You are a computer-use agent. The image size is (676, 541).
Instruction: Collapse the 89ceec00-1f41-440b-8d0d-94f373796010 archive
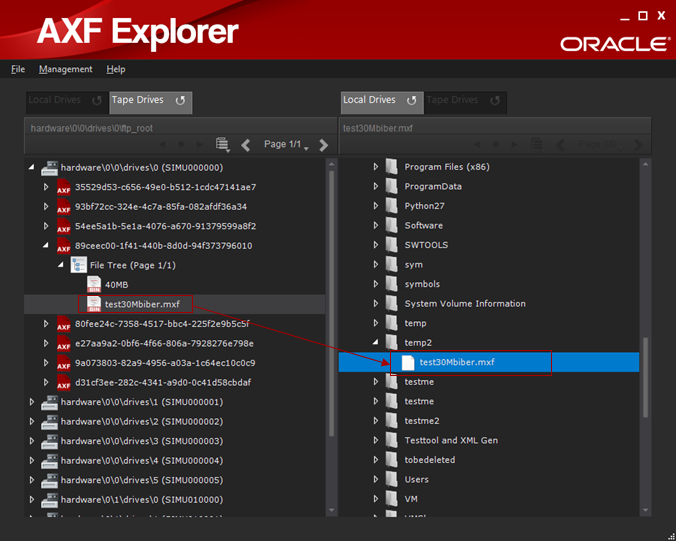point(46,245)
